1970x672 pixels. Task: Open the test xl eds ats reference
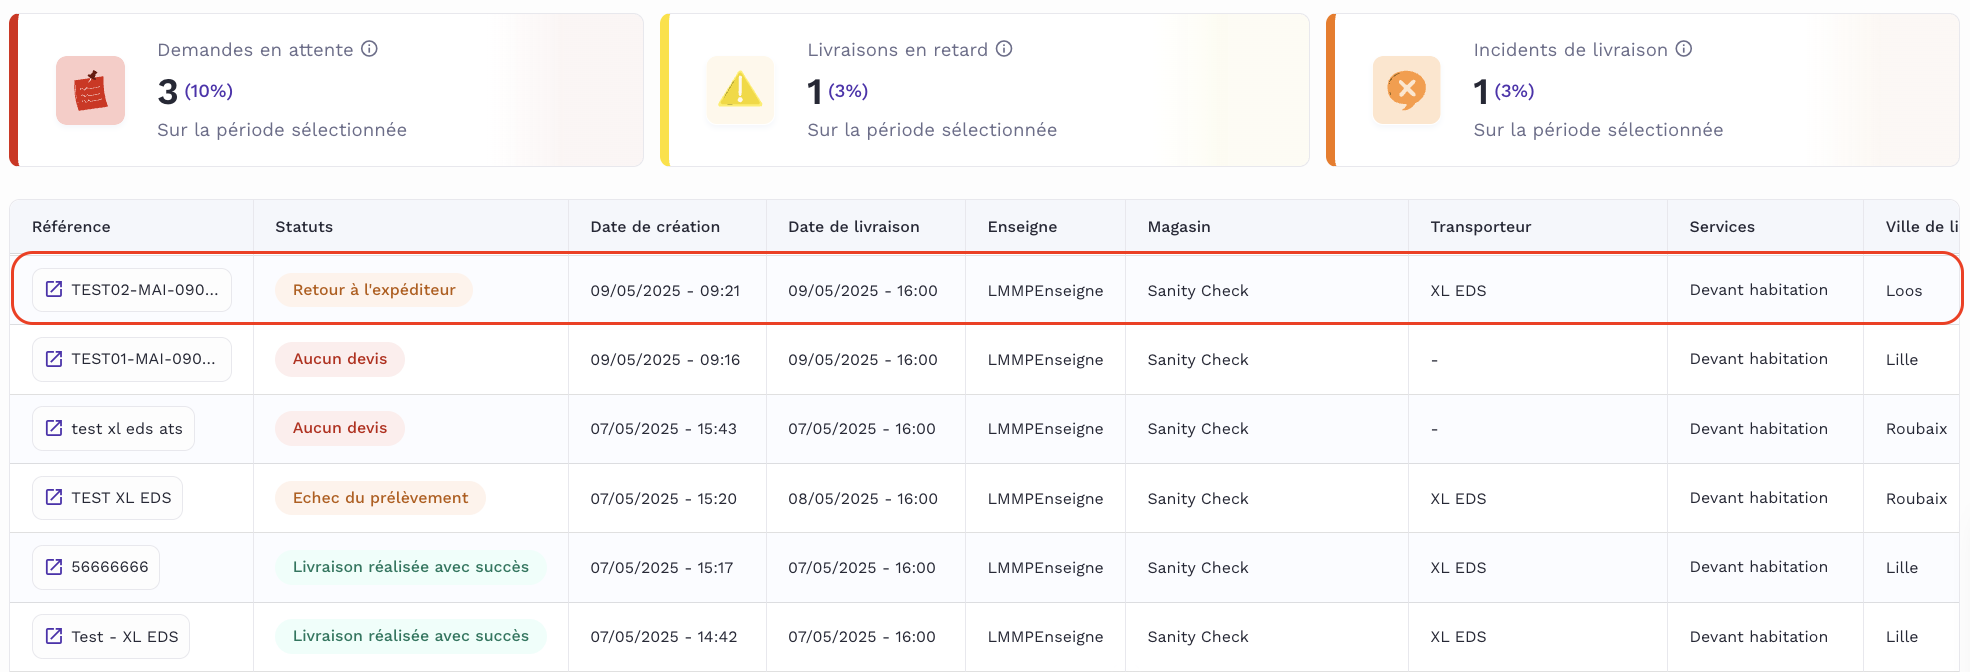click(114, 429)
